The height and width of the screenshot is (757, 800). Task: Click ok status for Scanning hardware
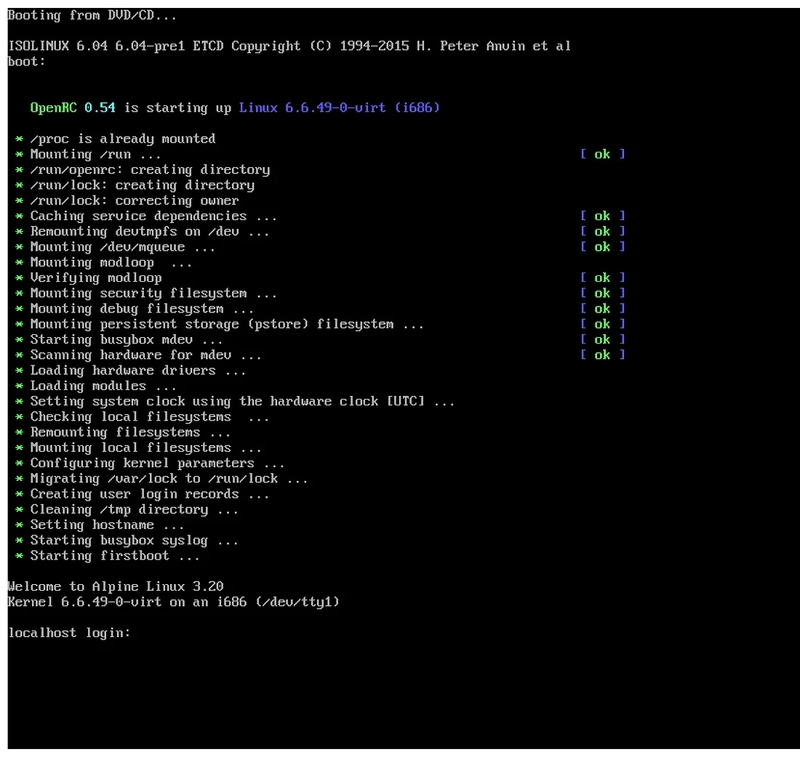(x=603, y=355)
